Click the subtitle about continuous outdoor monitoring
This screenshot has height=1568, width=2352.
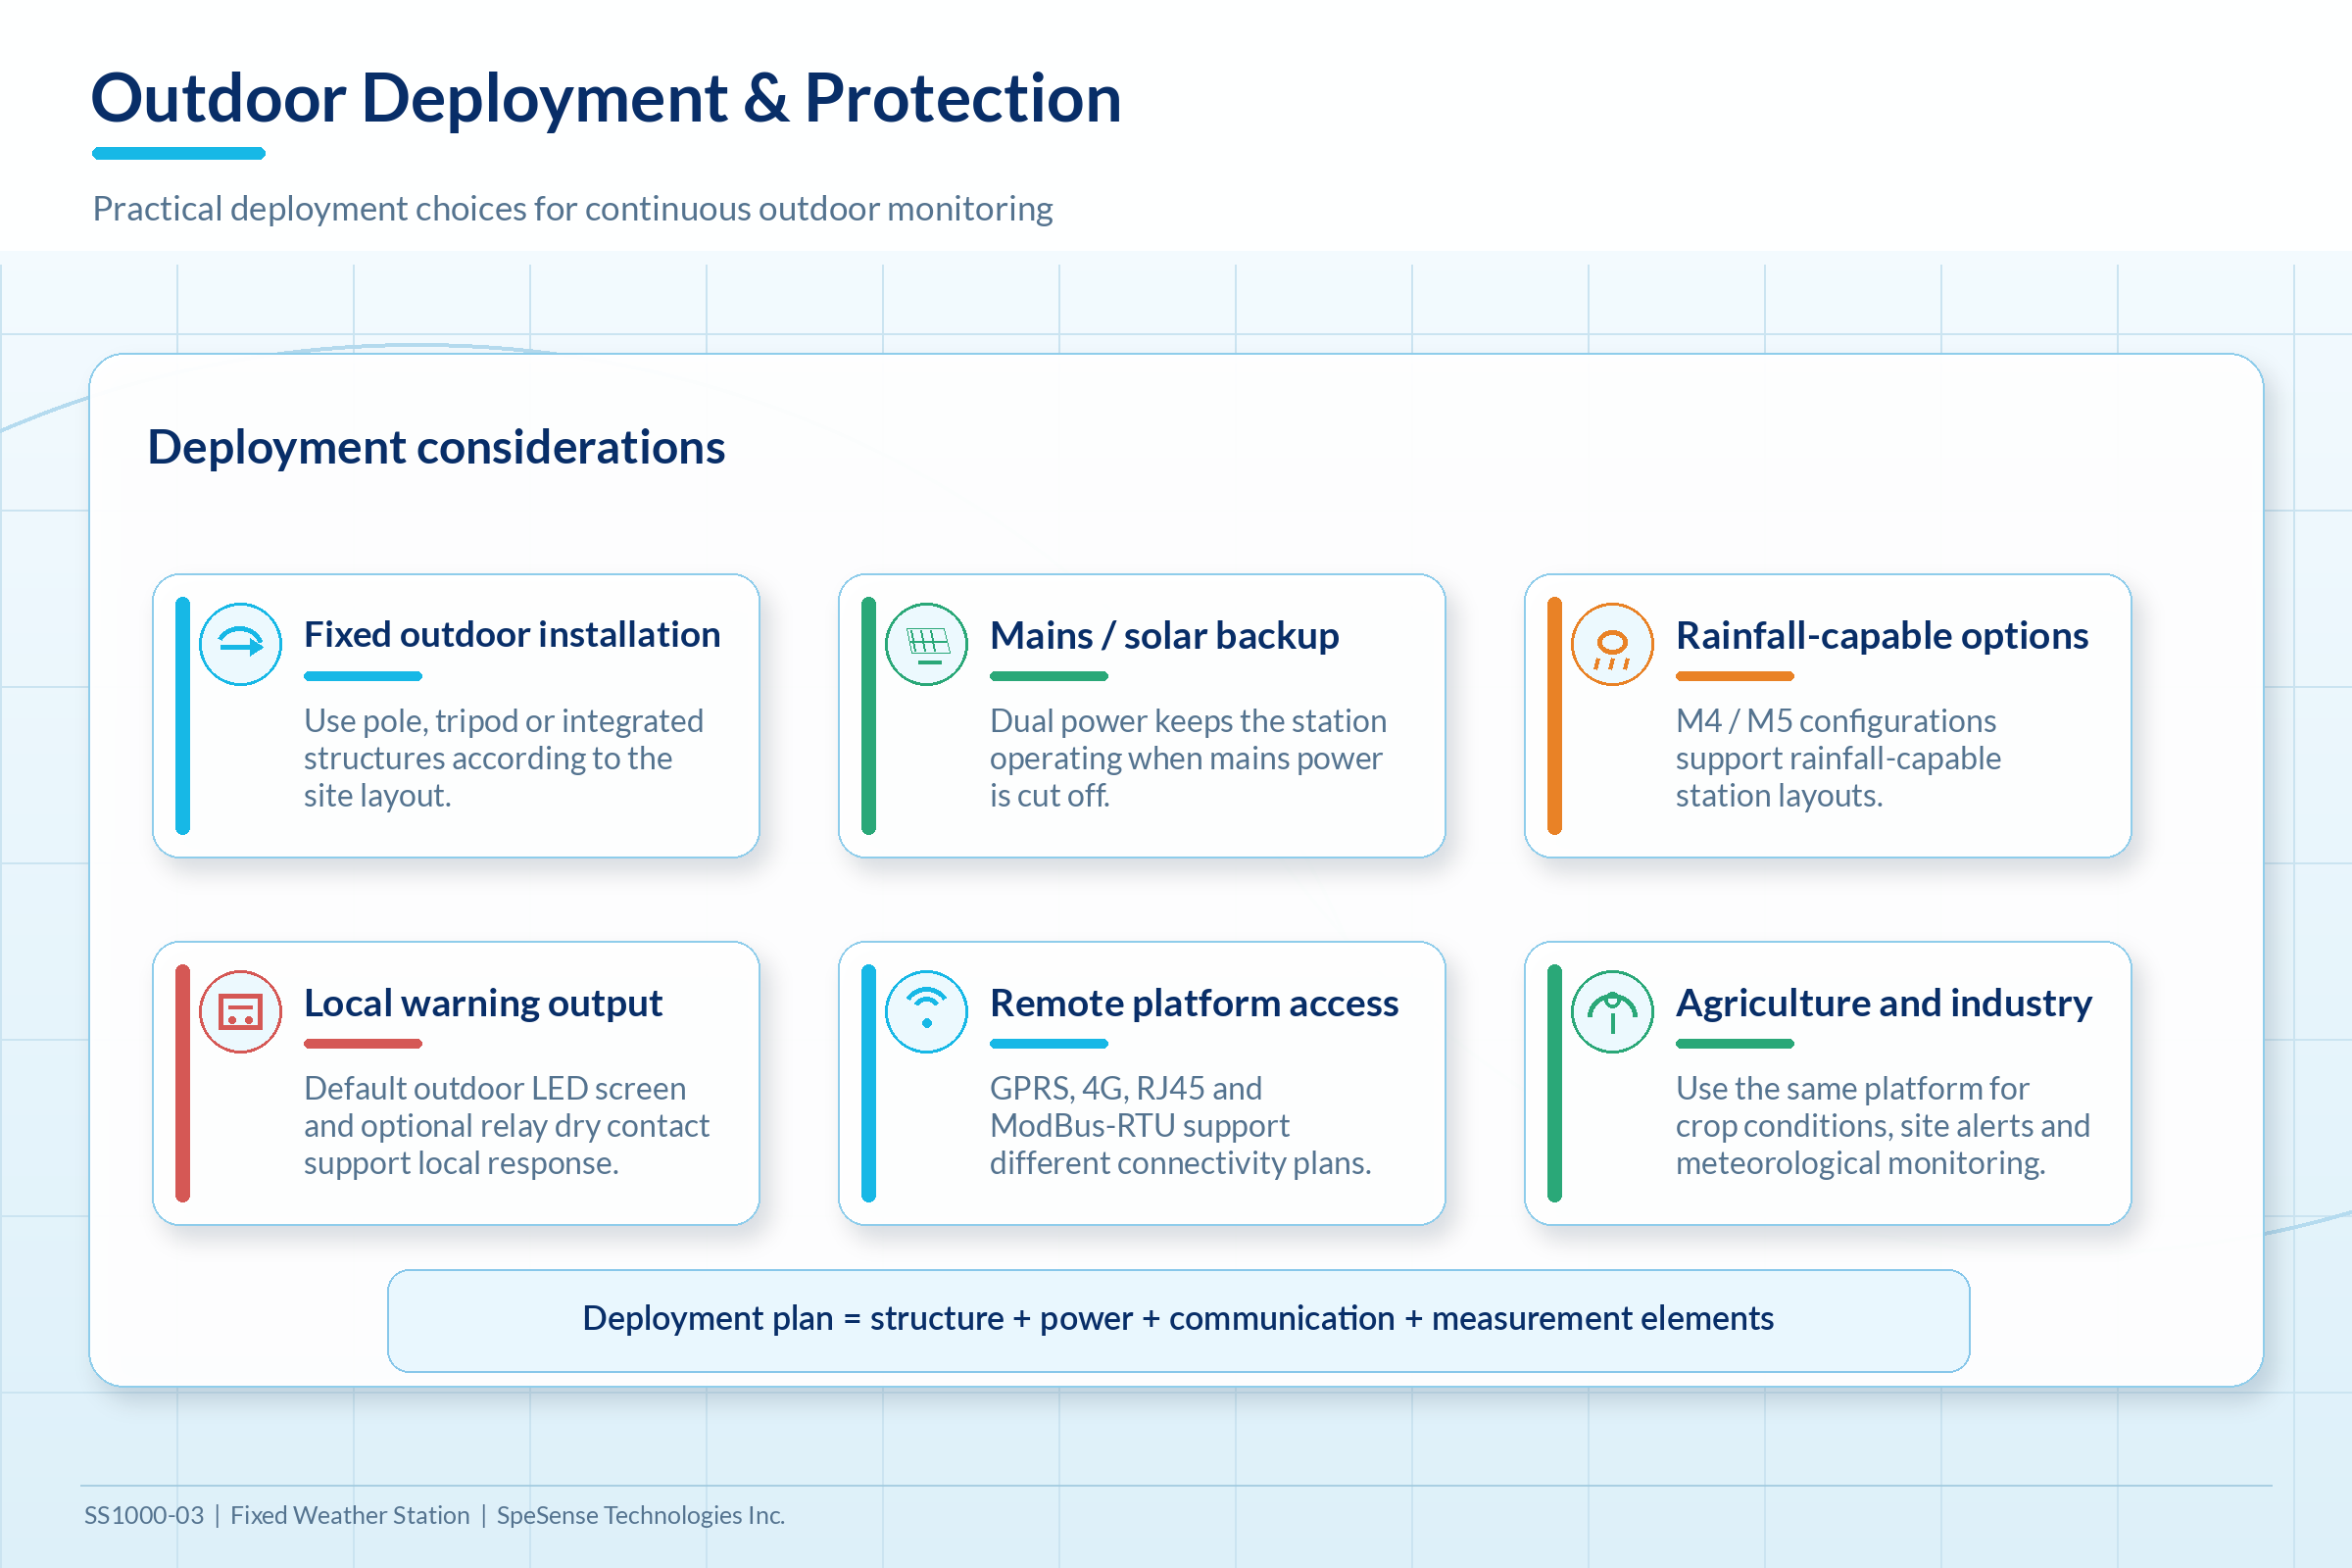572,209
